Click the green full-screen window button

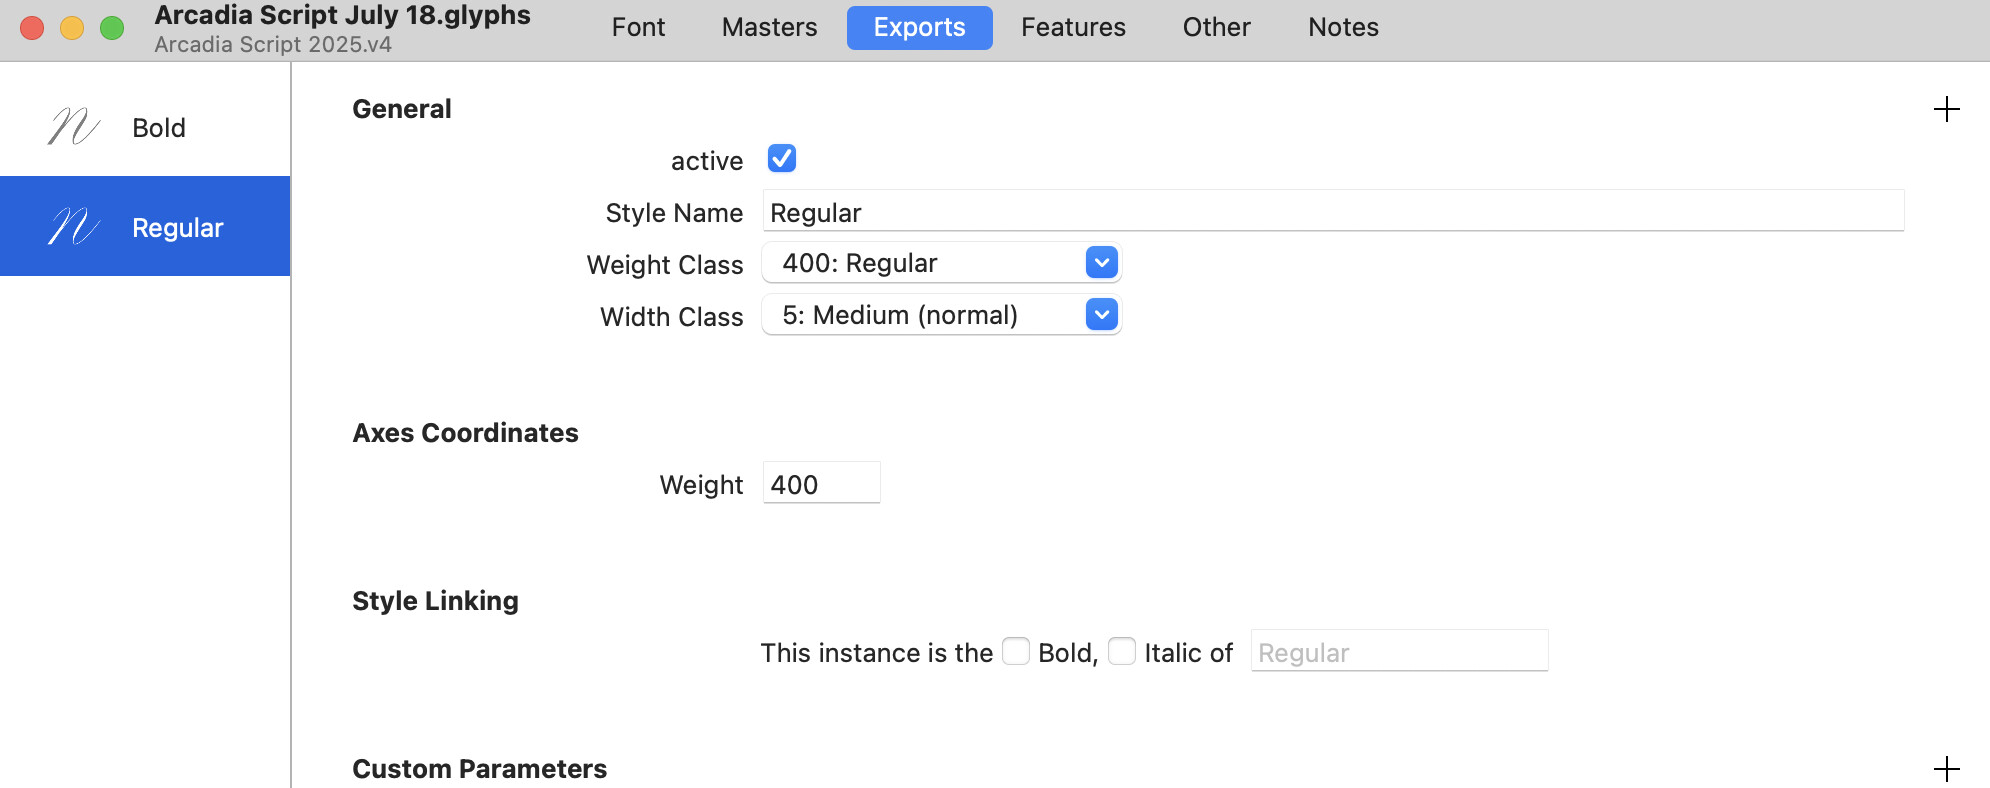coord(112,28)
